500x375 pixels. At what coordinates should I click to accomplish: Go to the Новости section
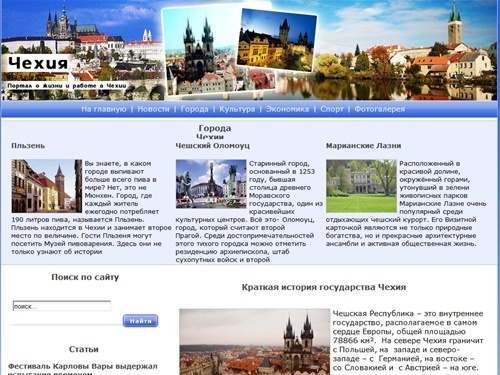click(153, 109)
